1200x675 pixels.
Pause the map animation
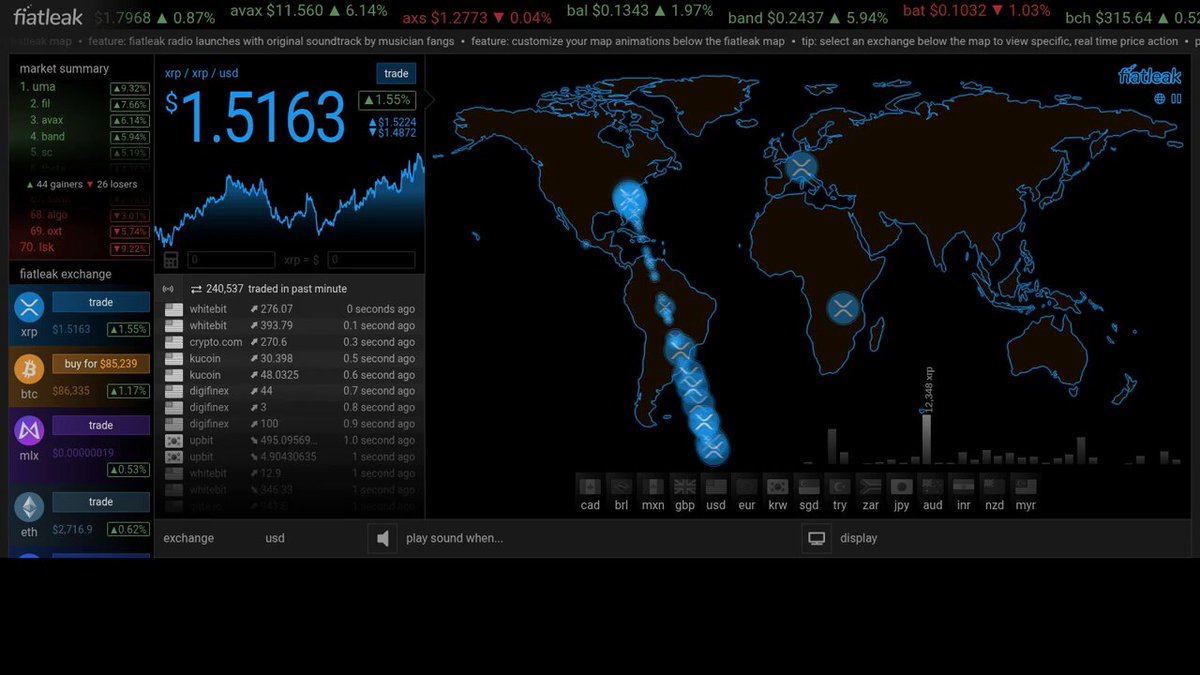tap(1176, 98)
